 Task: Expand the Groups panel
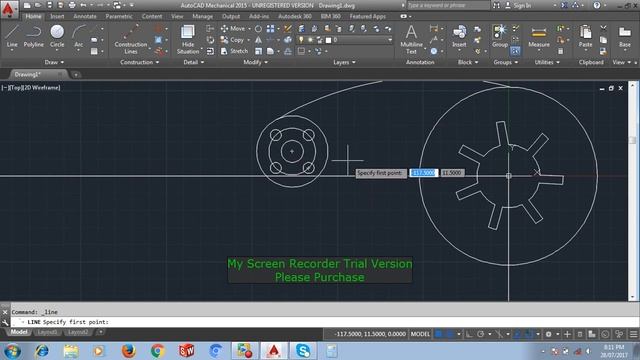(x=506, y=62)
